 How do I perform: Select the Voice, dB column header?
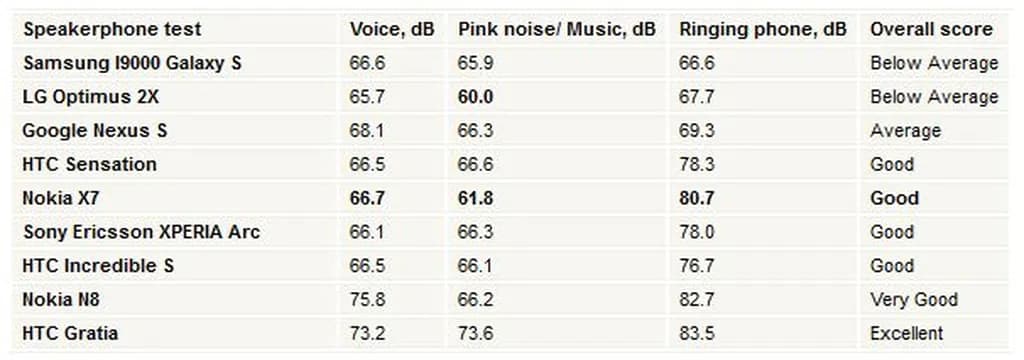[392, 29]
